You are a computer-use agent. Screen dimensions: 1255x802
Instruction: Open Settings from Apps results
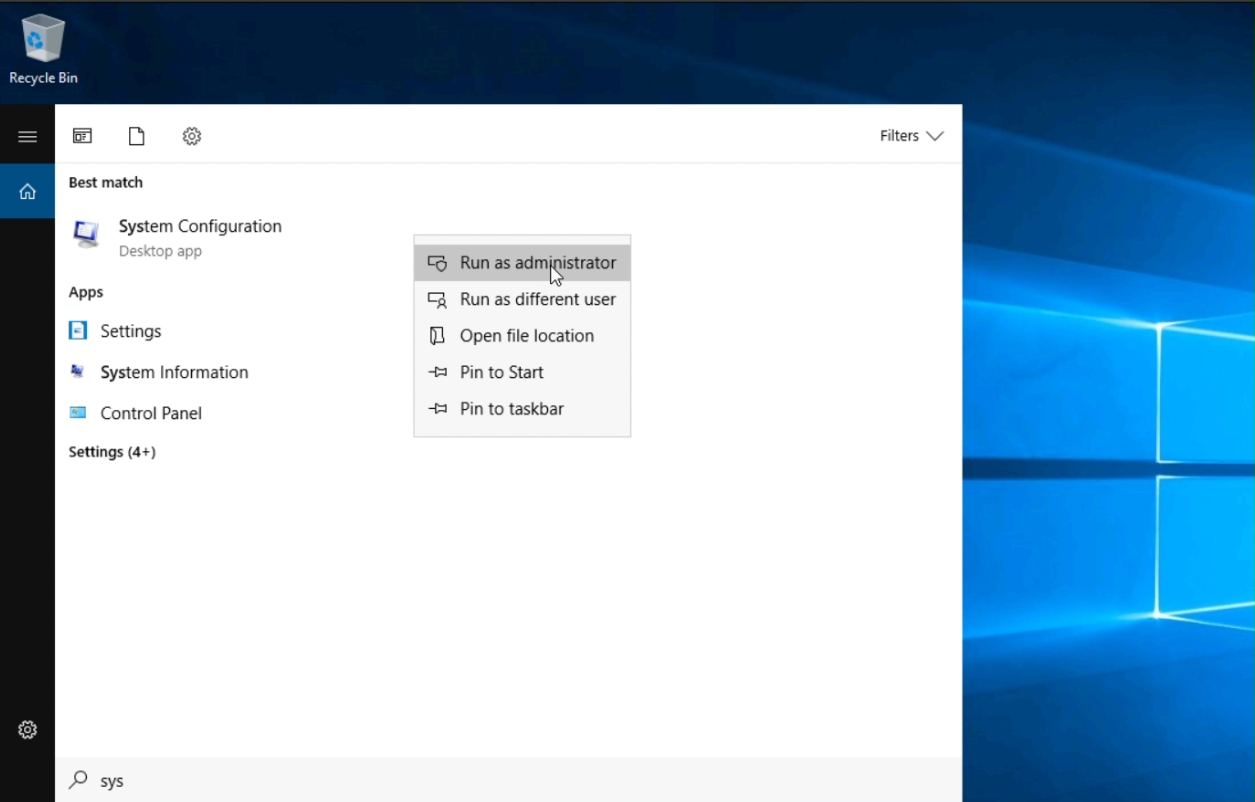[x=130, y=331]
